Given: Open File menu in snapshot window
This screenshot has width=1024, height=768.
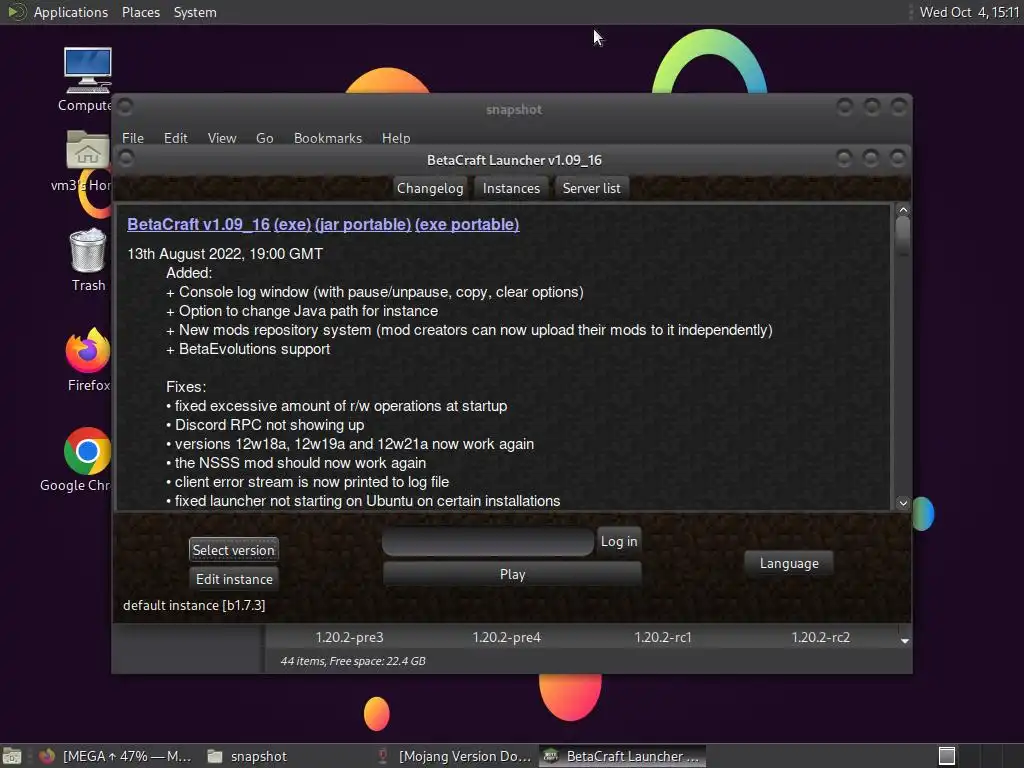Looking at the screenshot, I should pos(133,138).
